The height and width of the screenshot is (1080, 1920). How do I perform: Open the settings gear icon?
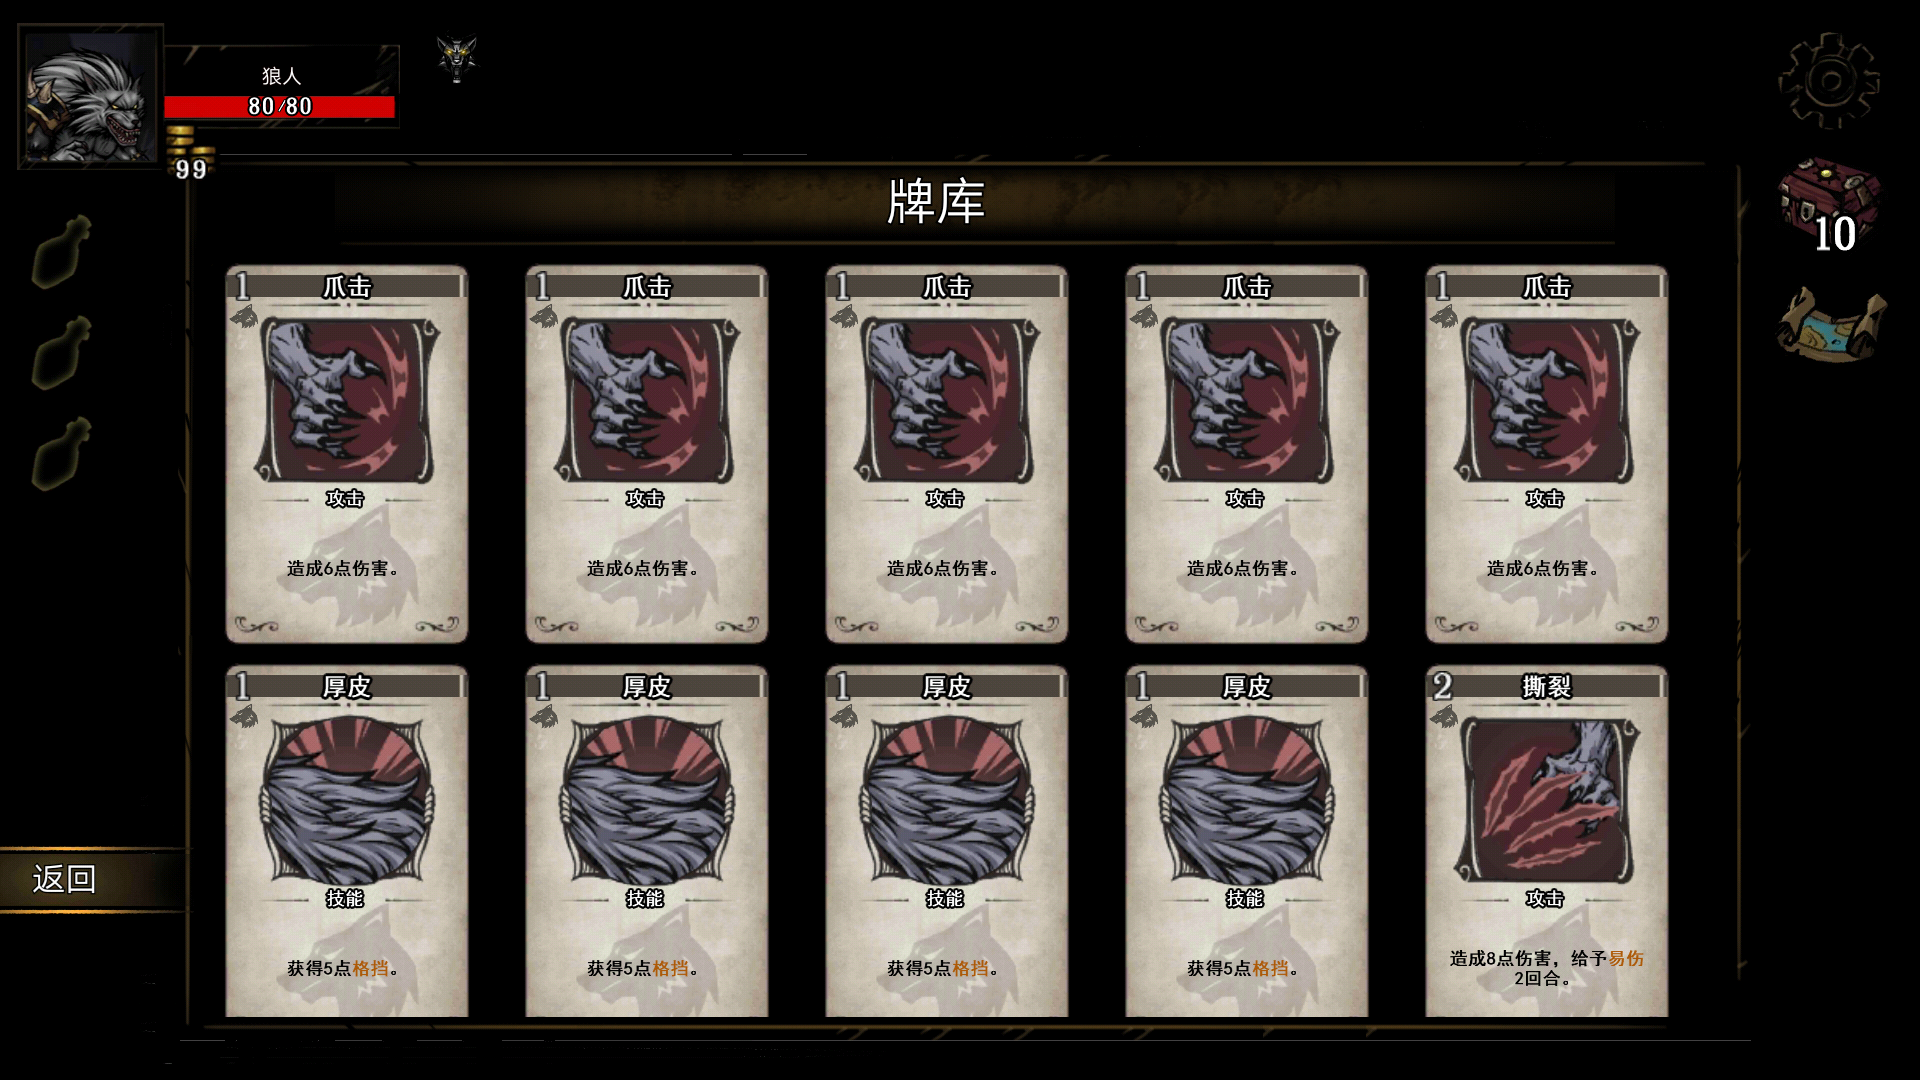(1829, 82)
